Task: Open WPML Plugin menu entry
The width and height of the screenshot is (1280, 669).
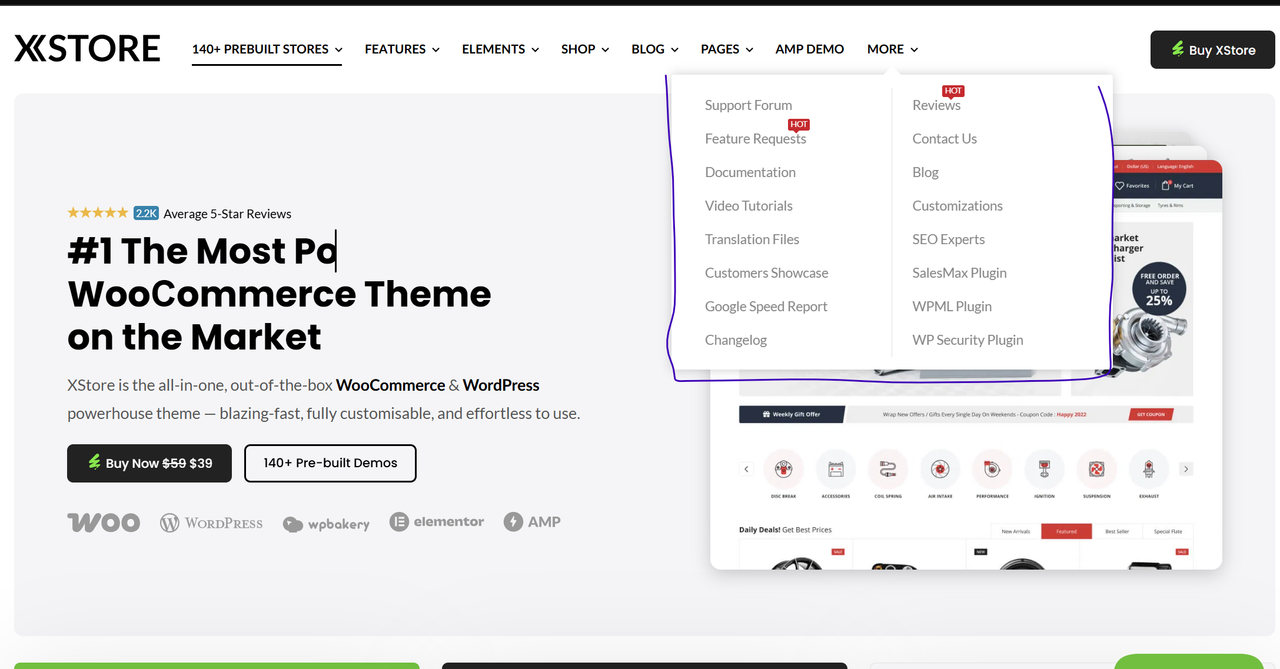Action: 952,306
